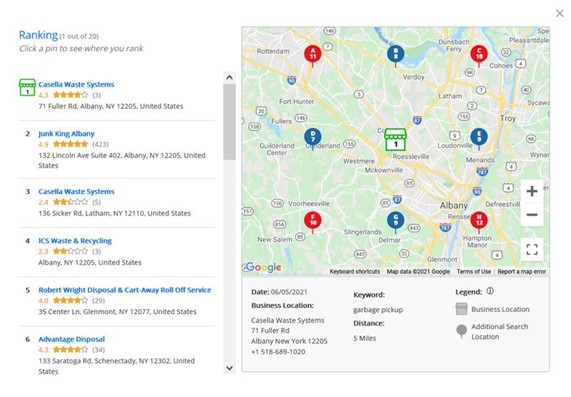
Task: Click the keyword value garbage pickup
Action: pyautogui.click(x=378, y=310)
